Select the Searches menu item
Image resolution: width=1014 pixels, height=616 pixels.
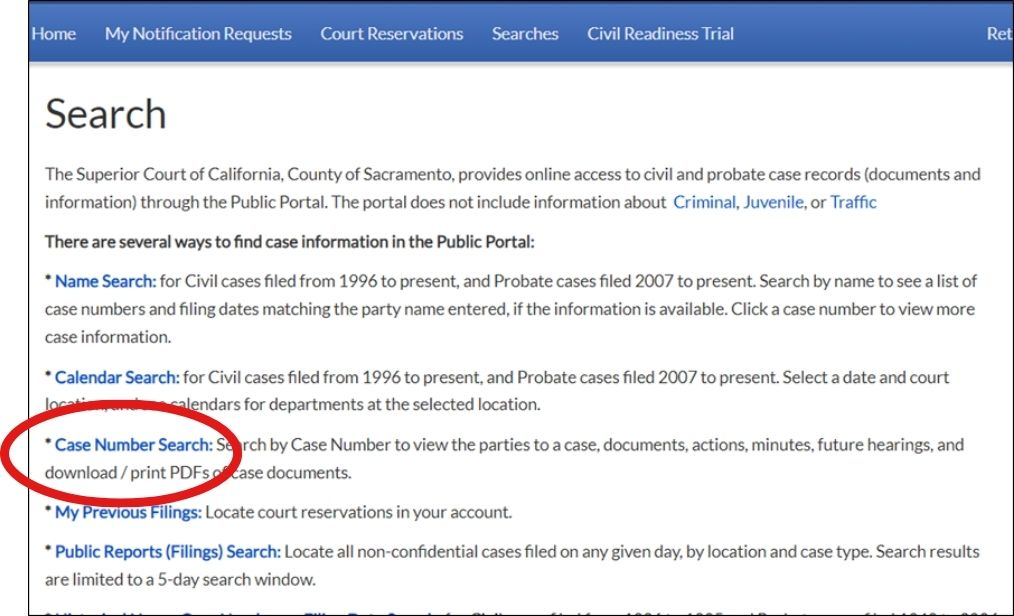pyautogui.click(x=525, y=34)
